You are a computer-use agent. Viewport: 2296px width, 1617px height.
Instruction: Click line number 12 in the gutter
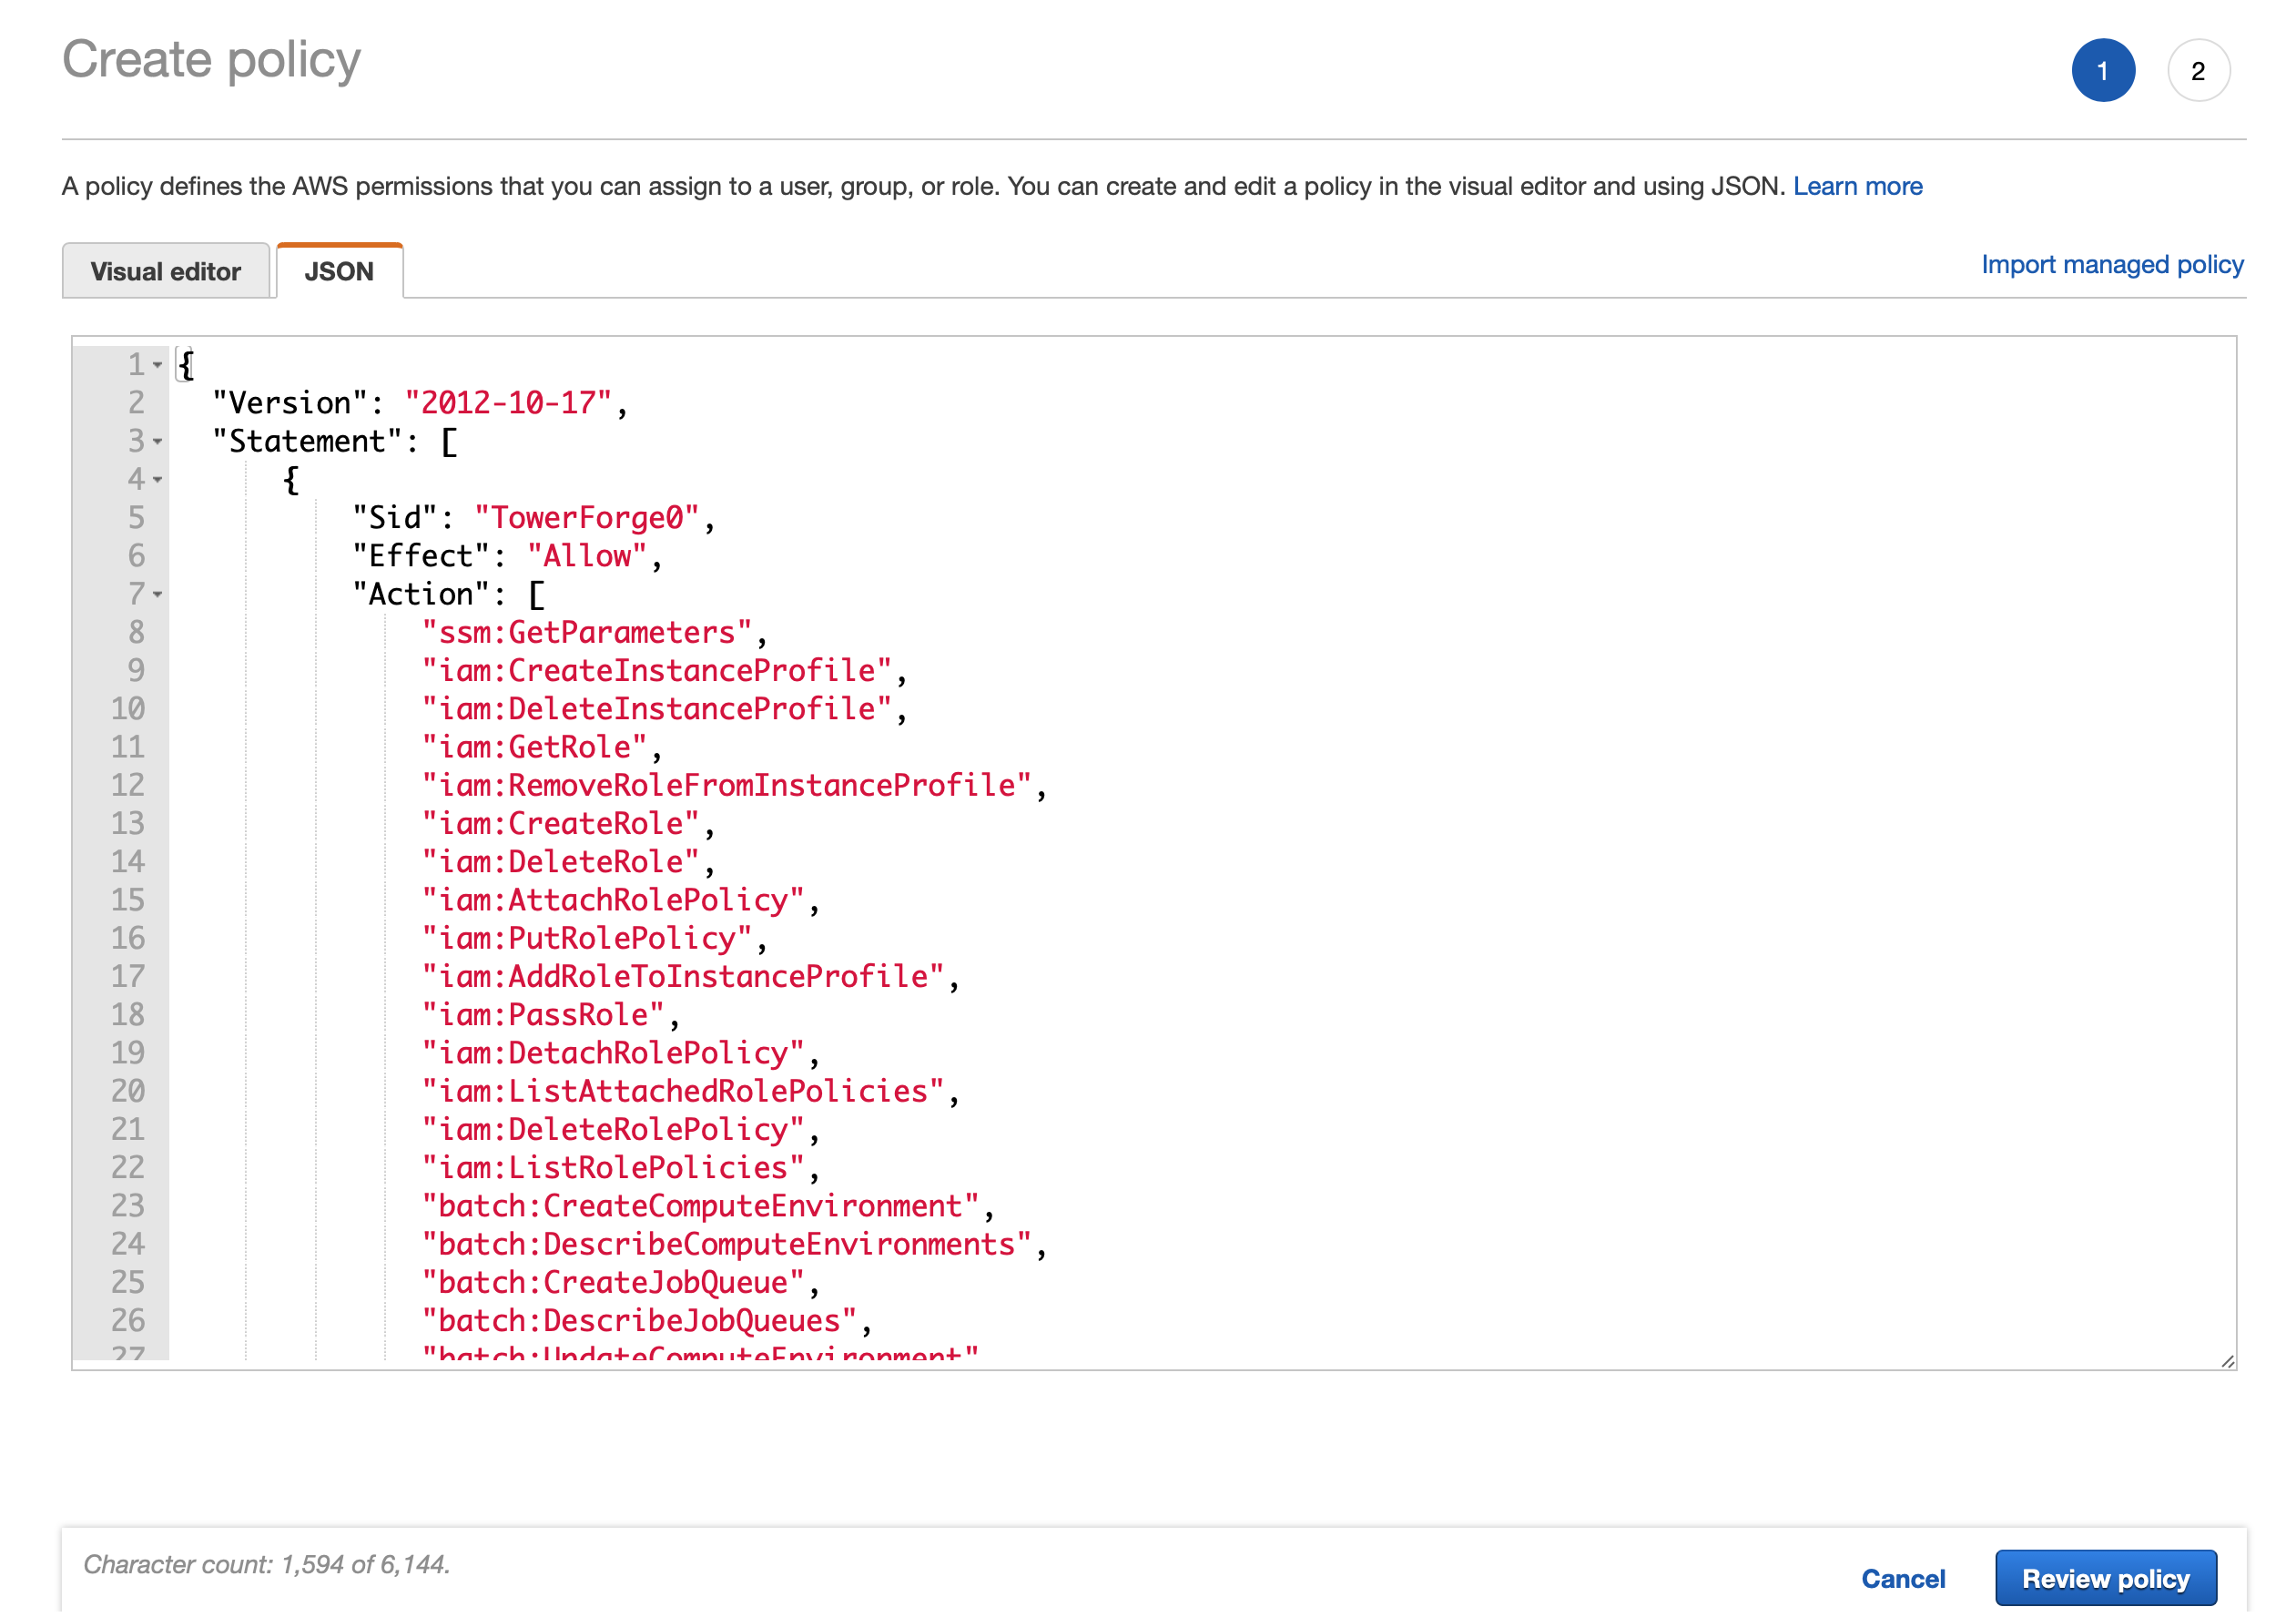tap(128, 785)
